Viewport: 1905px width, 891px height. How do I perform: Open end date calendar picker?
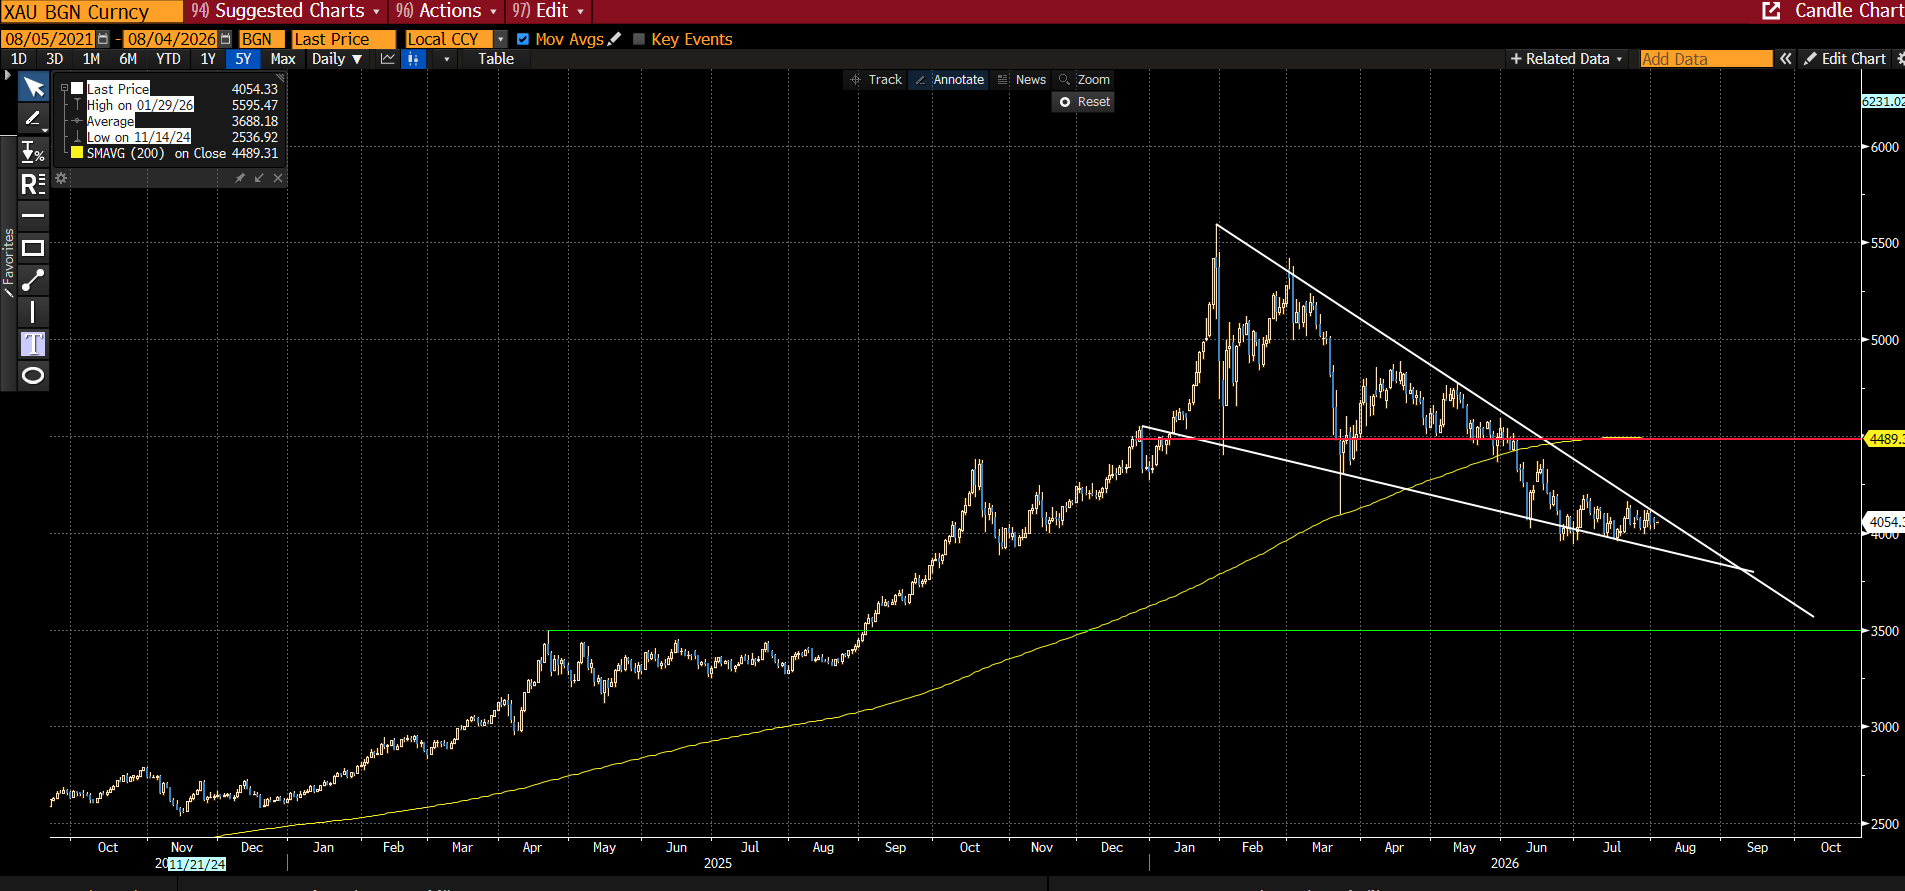click(x=225, y=39)
